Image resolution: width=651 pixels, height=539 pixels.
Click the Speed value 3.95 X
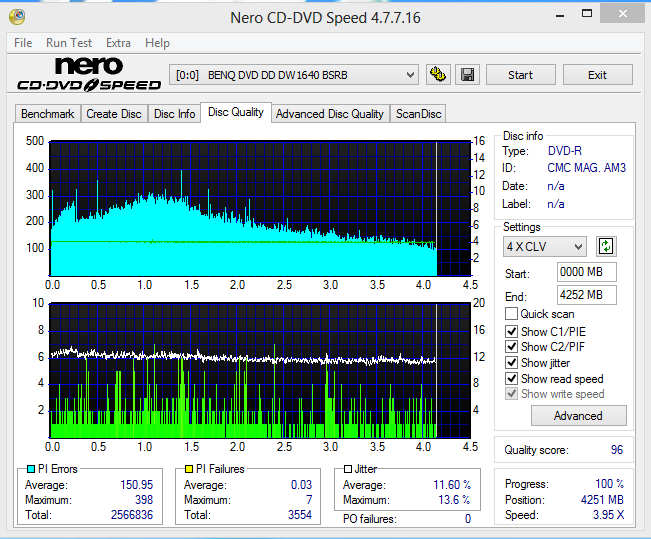point(609,515)
